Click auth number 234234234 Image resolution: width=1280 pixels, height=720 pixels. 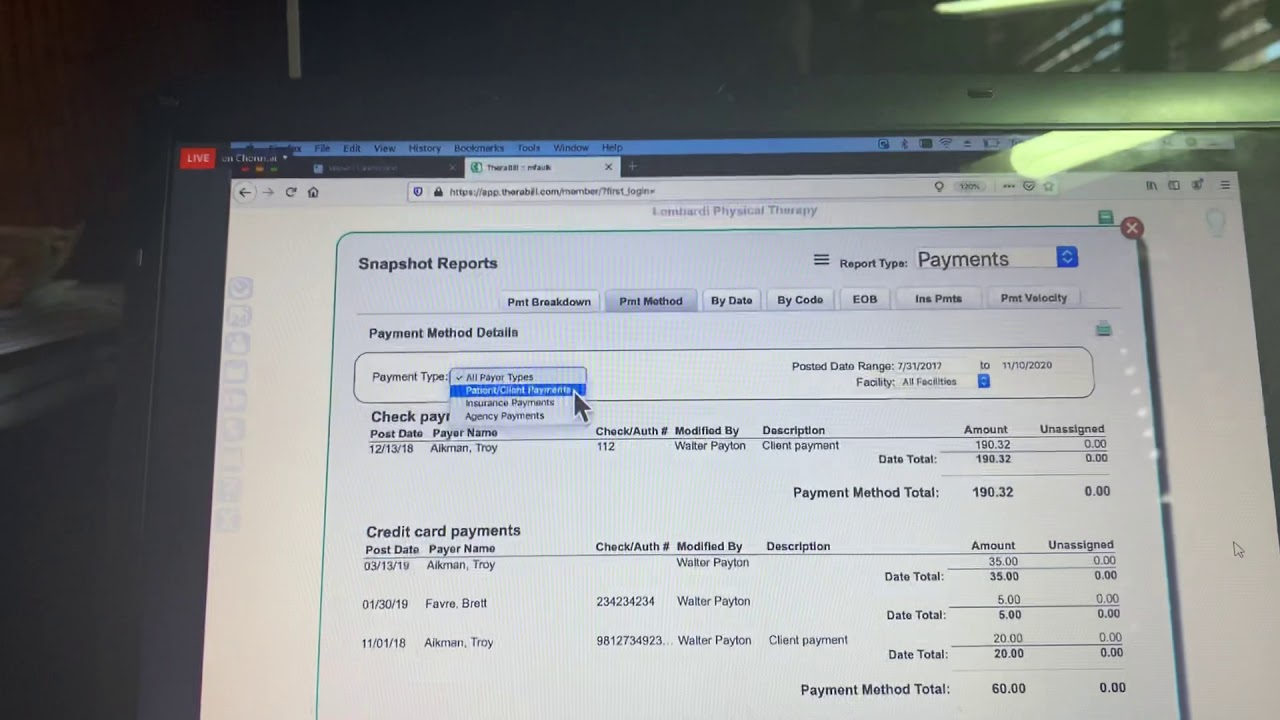click(625, 602)
